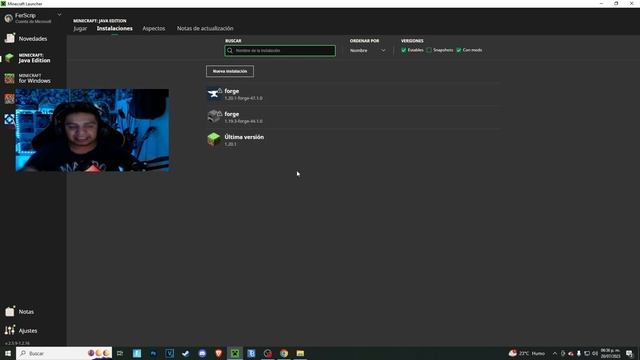This screenshot has width=640, height=360.
Task: Open the Notas section in sidebar
Action: click(x=20, y=311)
